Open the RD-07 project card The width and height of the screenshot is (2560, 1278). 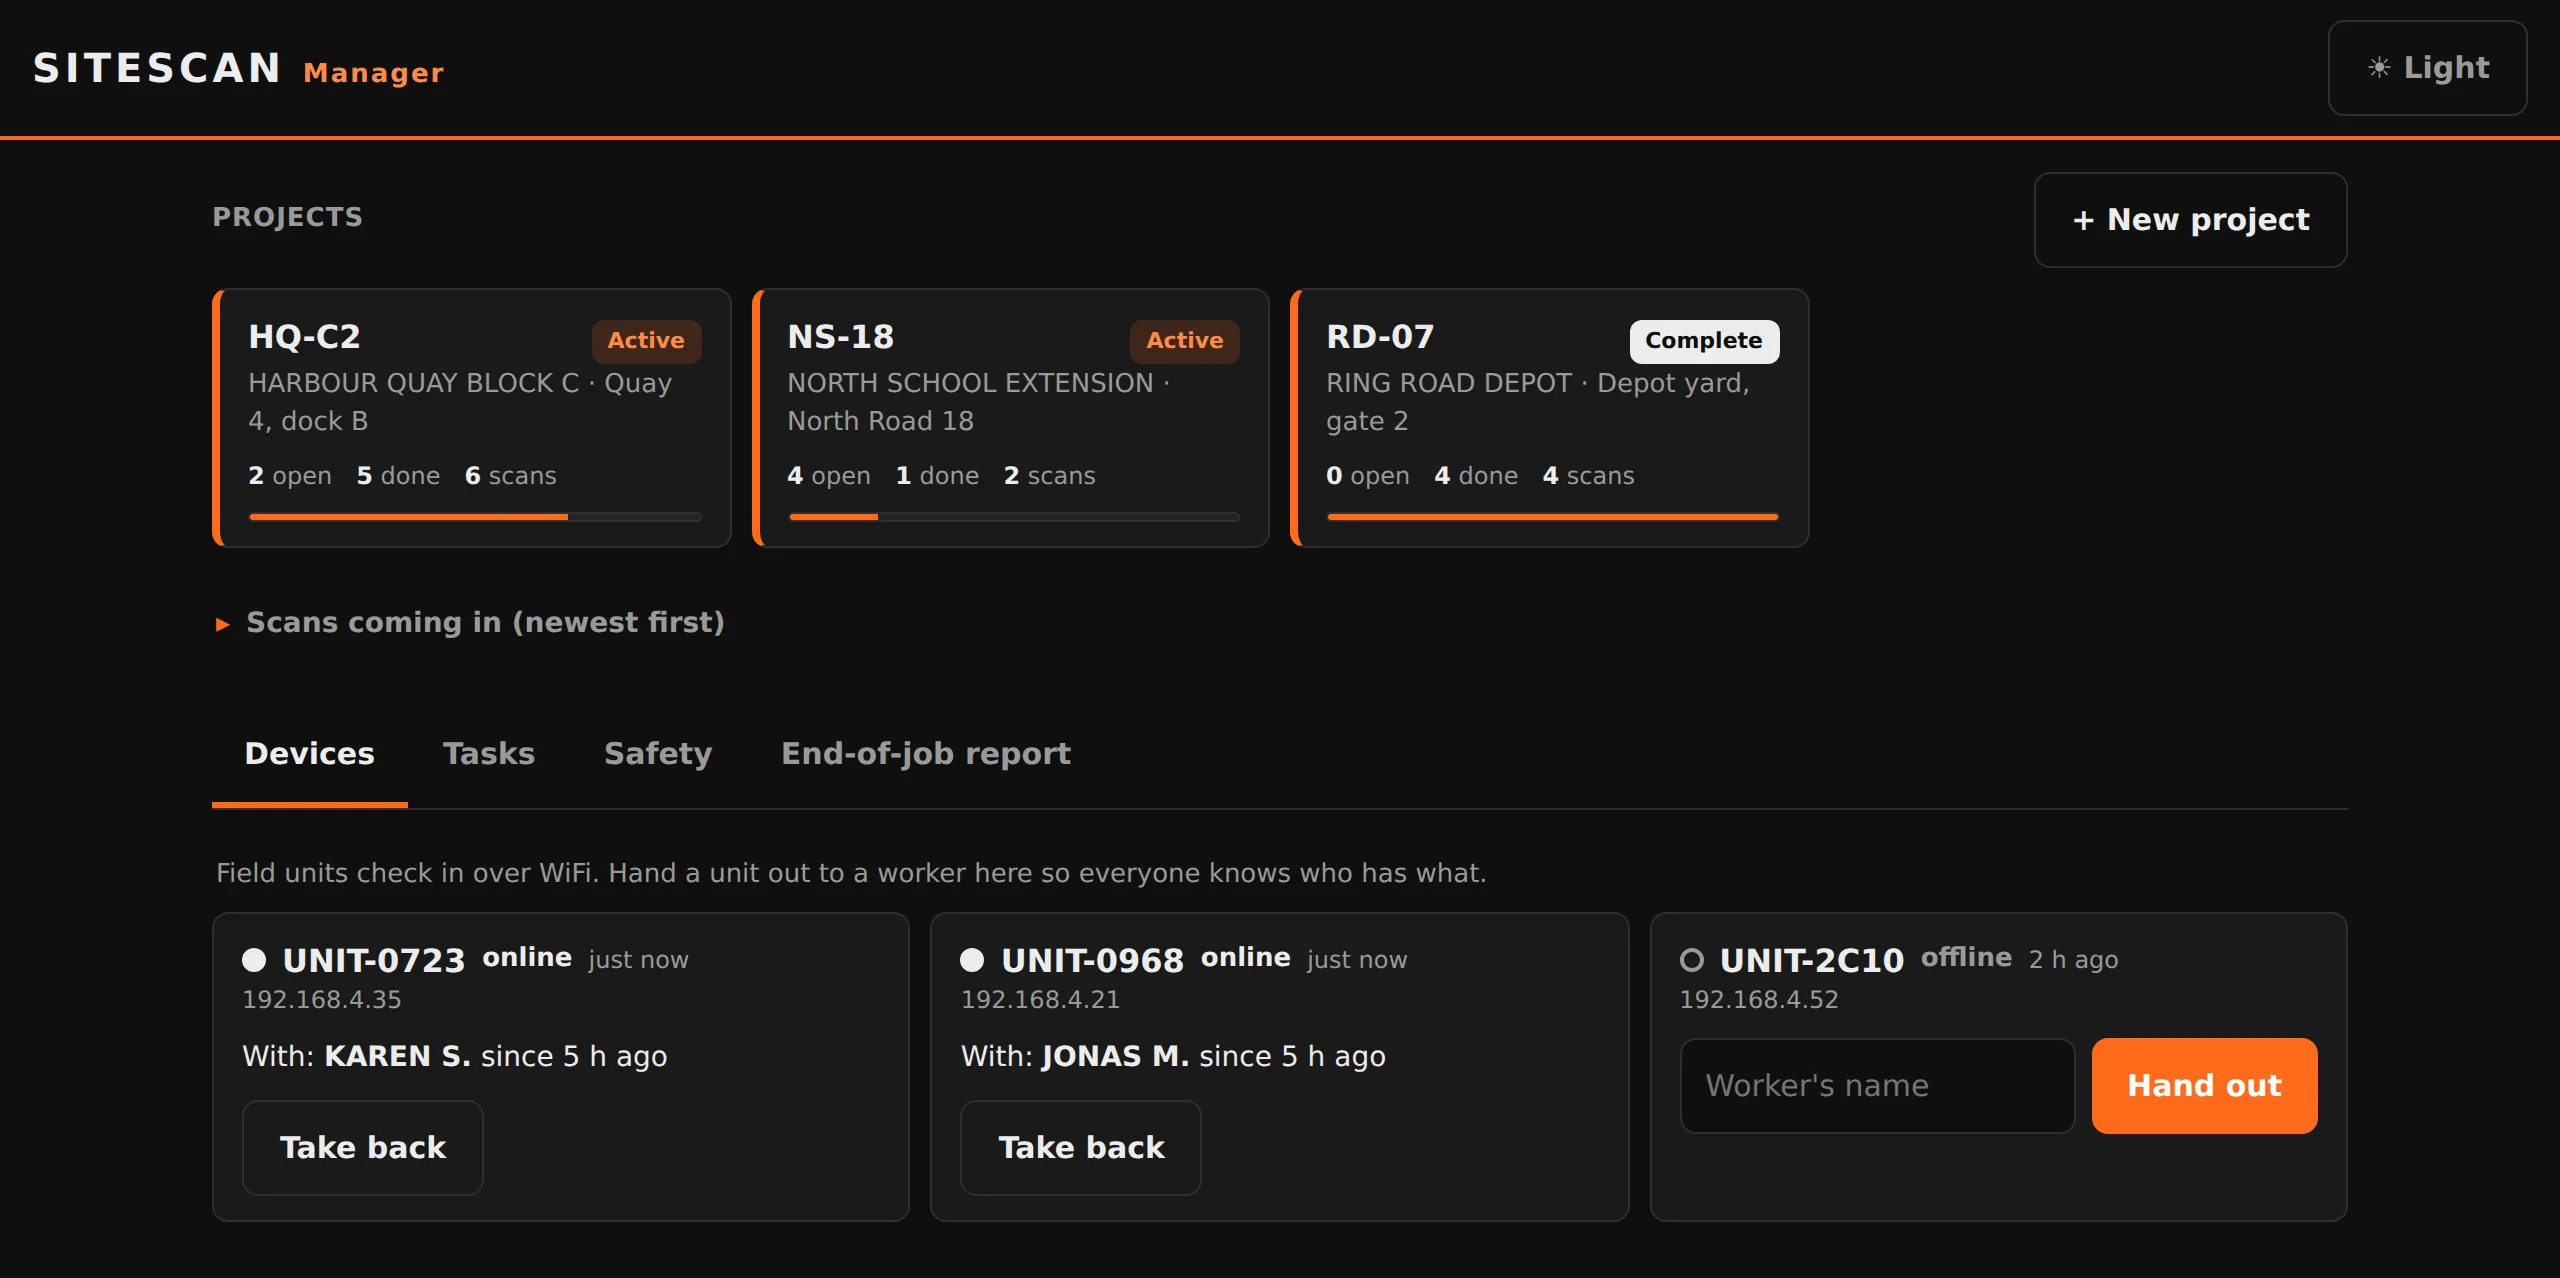[x=1550, y=418]
